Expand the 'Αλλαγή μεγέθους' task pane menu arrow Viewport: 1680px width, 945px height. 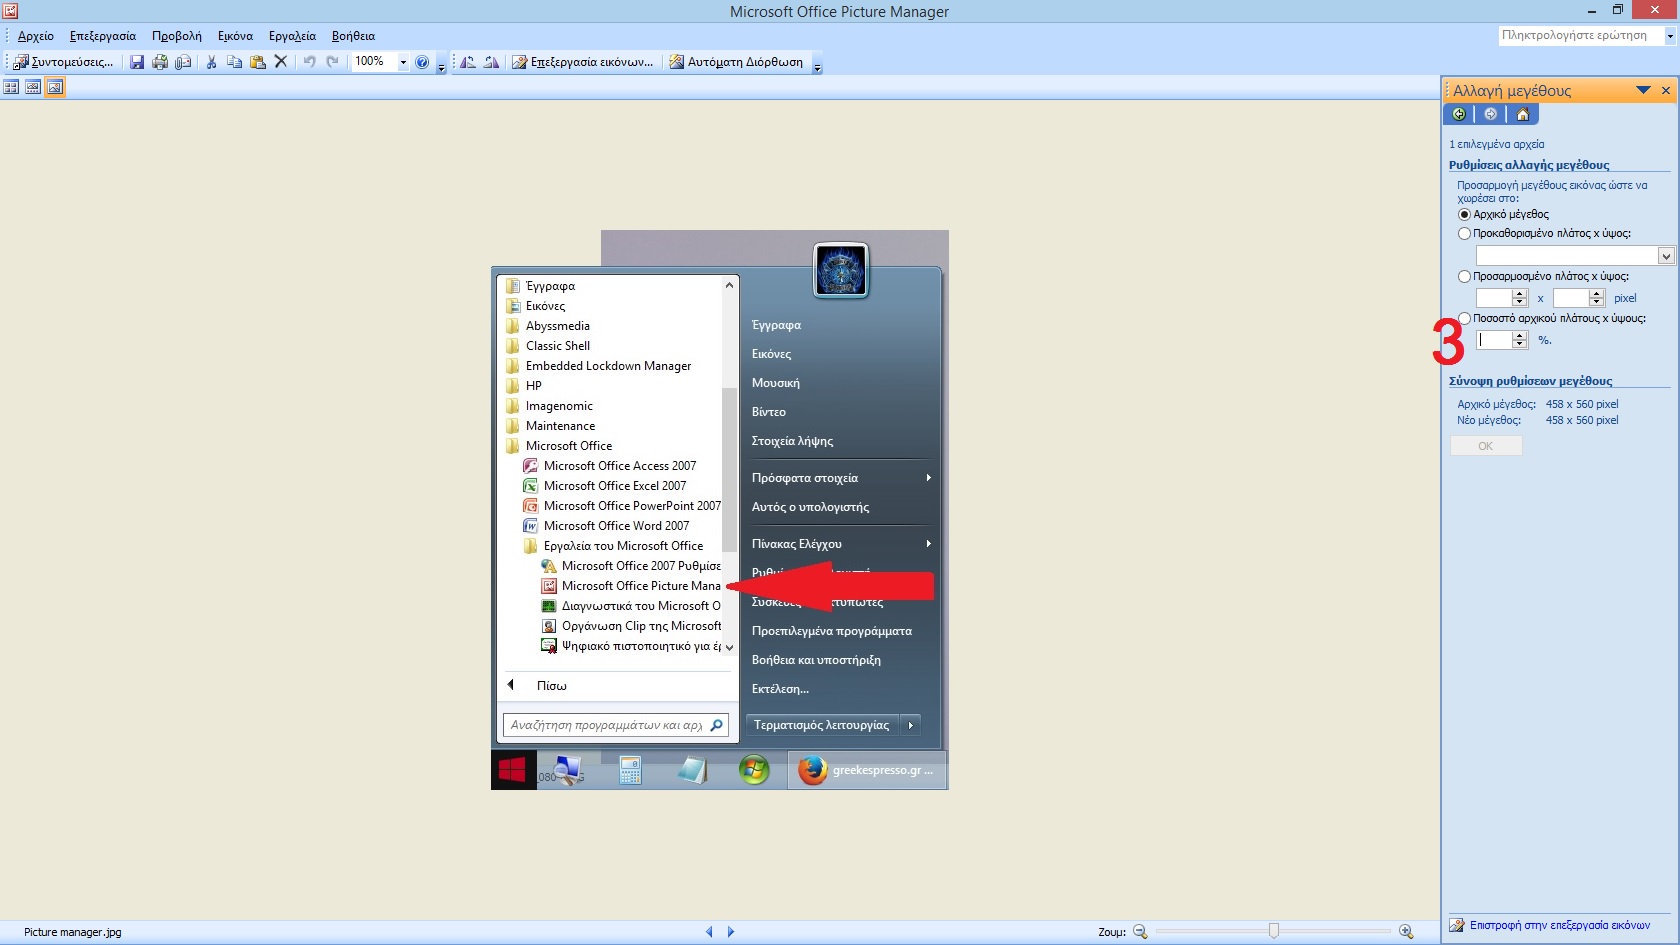click(1642, 91)
